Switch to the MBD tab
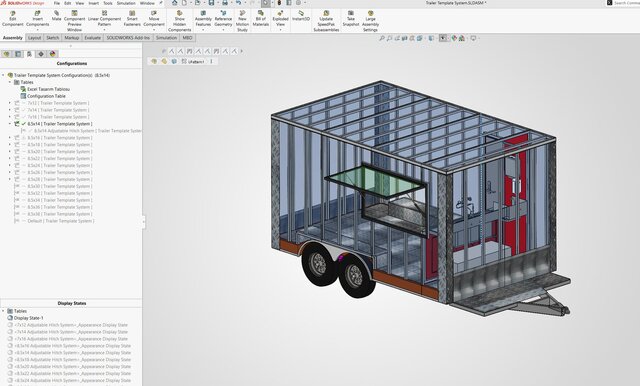The image size is (640, 386). pos(187,38)
